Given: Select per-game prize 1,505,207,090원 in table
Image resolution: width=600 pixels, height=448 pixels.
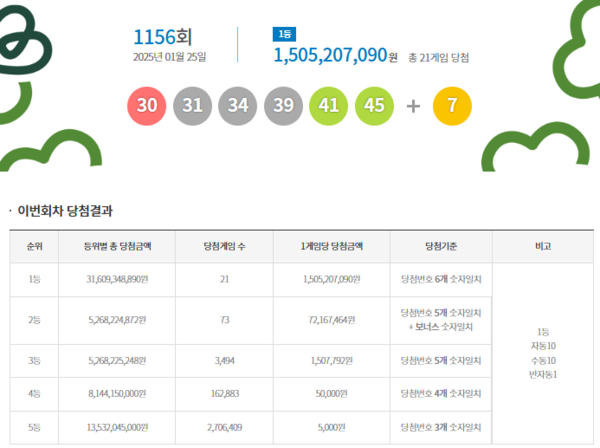Looking at the screenshot, I should [x=332, y=279].
